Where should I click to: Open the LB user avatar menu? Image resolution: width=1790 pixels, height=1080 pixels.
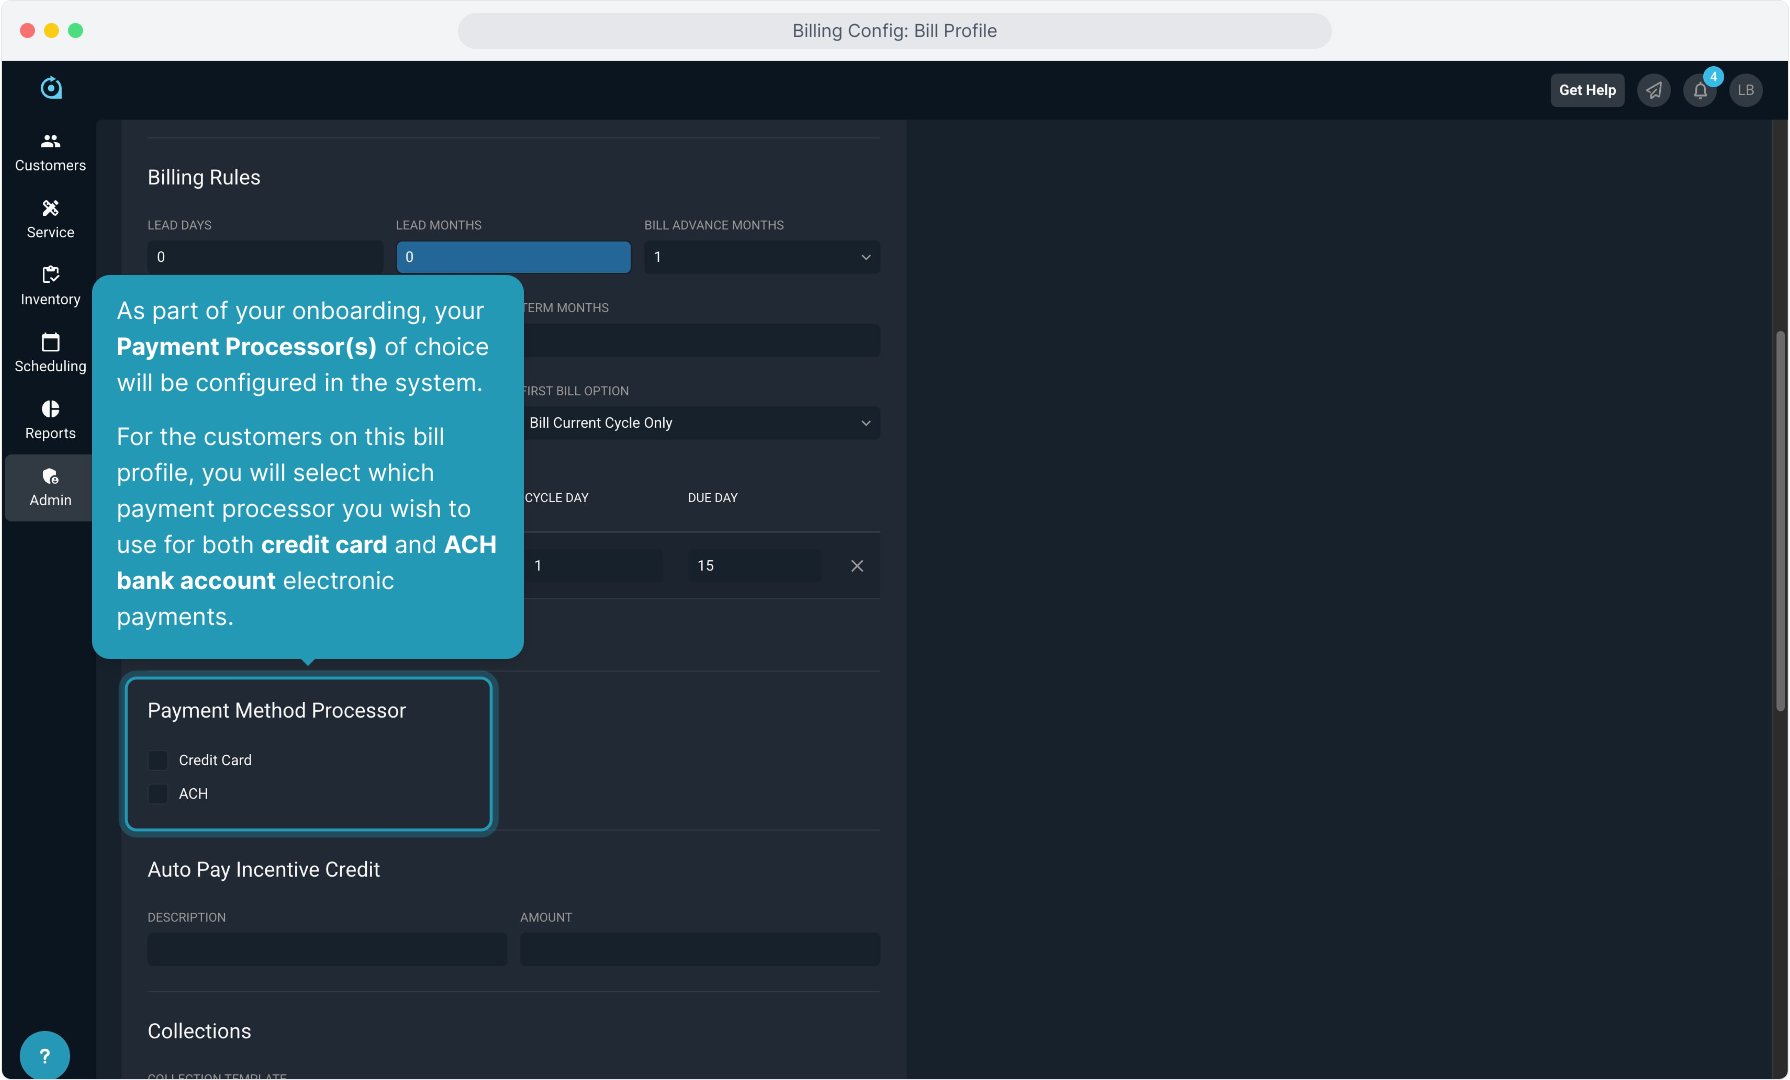coord(1746,90)
